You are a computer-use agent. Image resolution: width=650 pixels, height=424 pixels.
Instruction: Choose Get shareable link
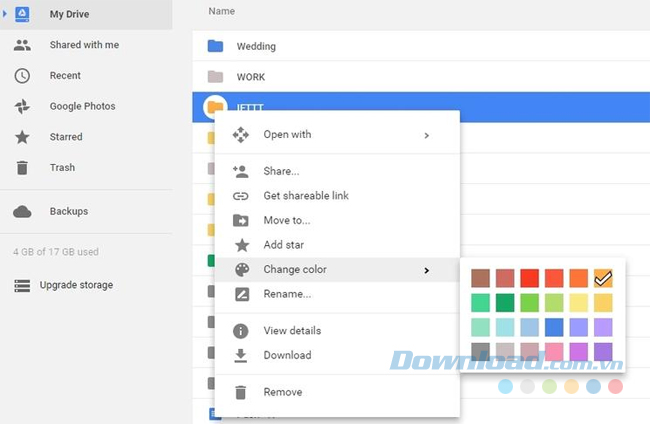[x=337, y=196]
